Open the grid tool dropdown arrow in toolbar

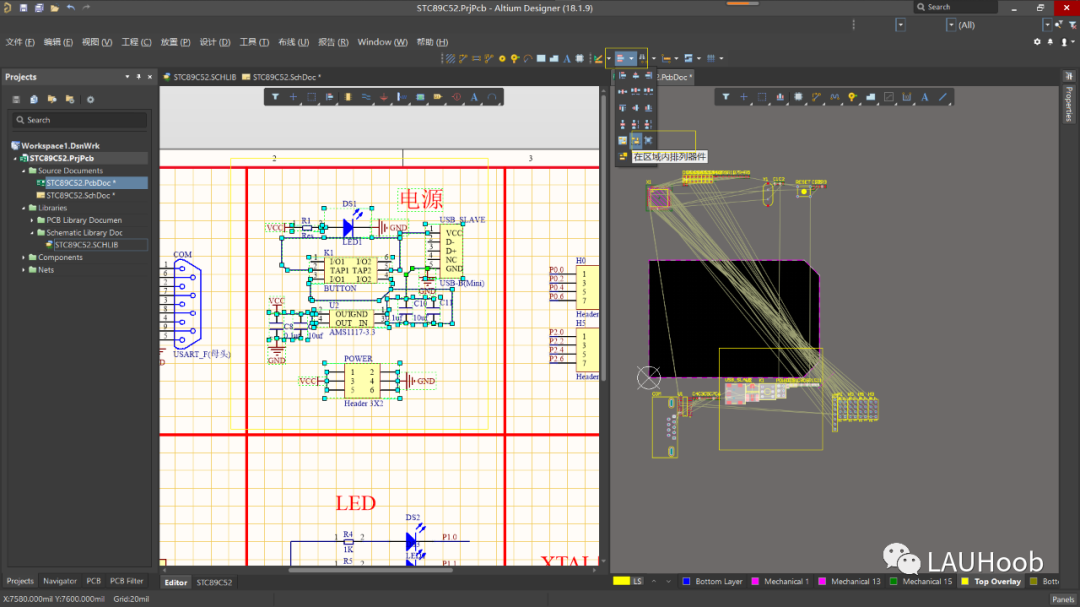pyautogui.click(x=721, y=59)
